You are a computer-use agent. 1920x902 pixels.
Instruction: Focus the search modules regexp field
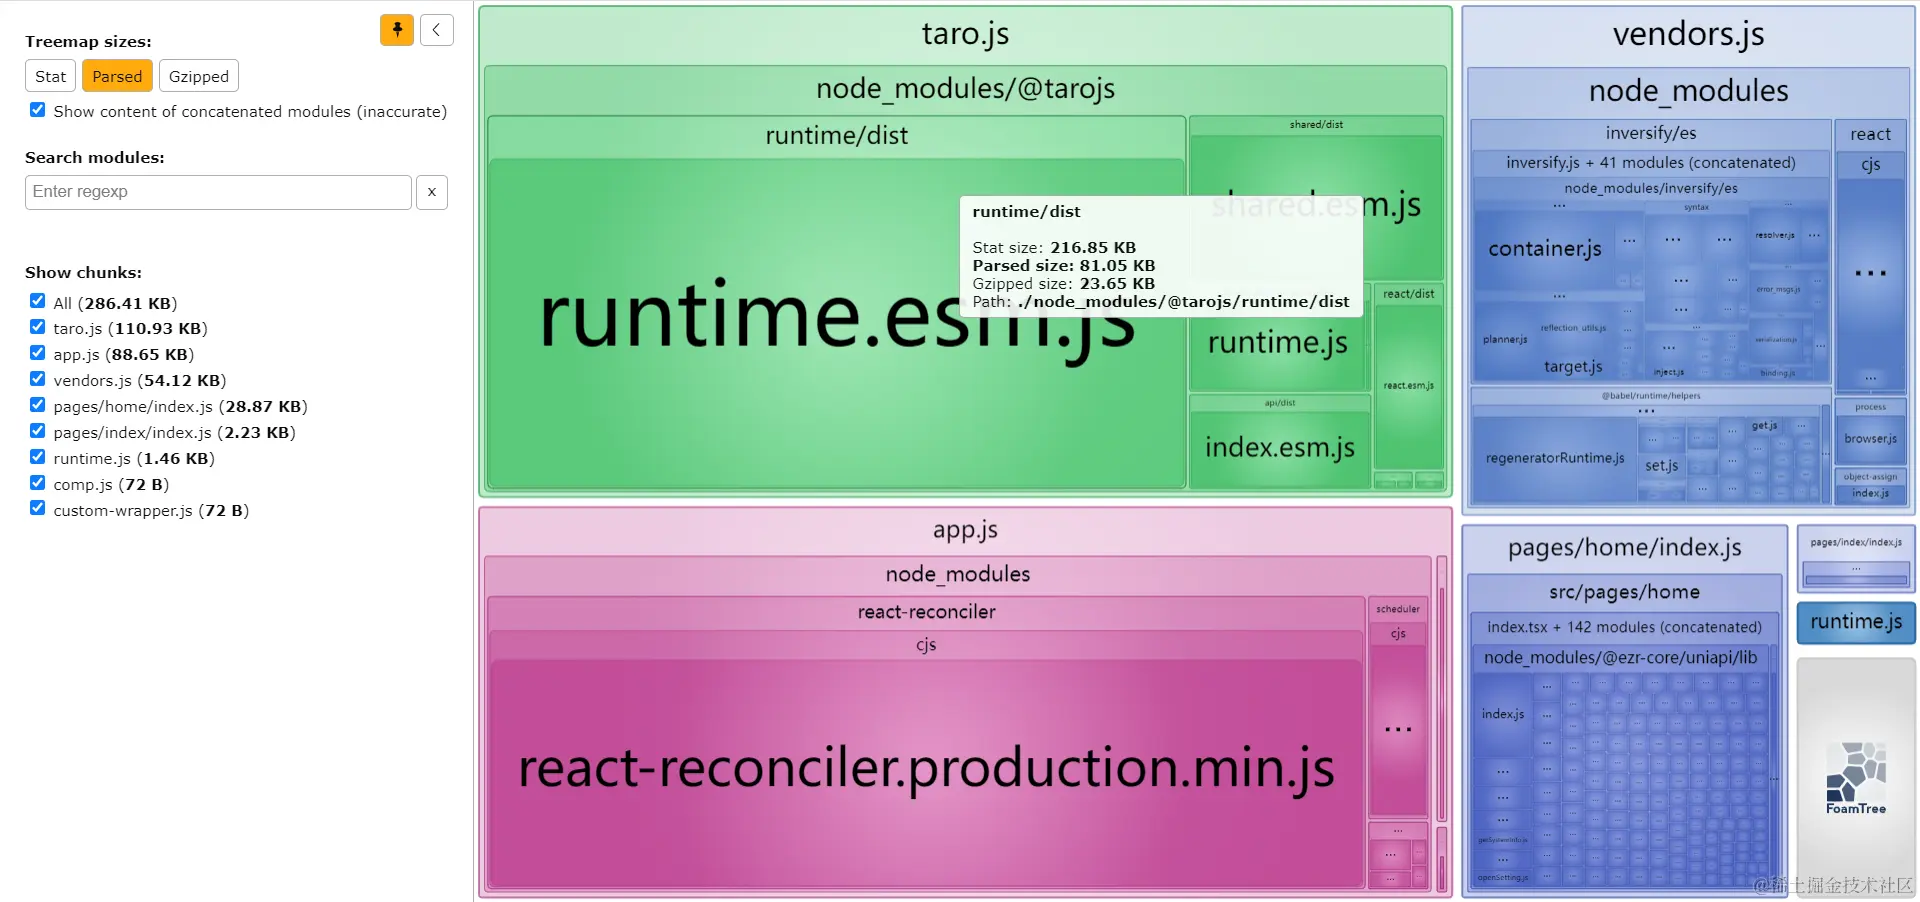218,192
